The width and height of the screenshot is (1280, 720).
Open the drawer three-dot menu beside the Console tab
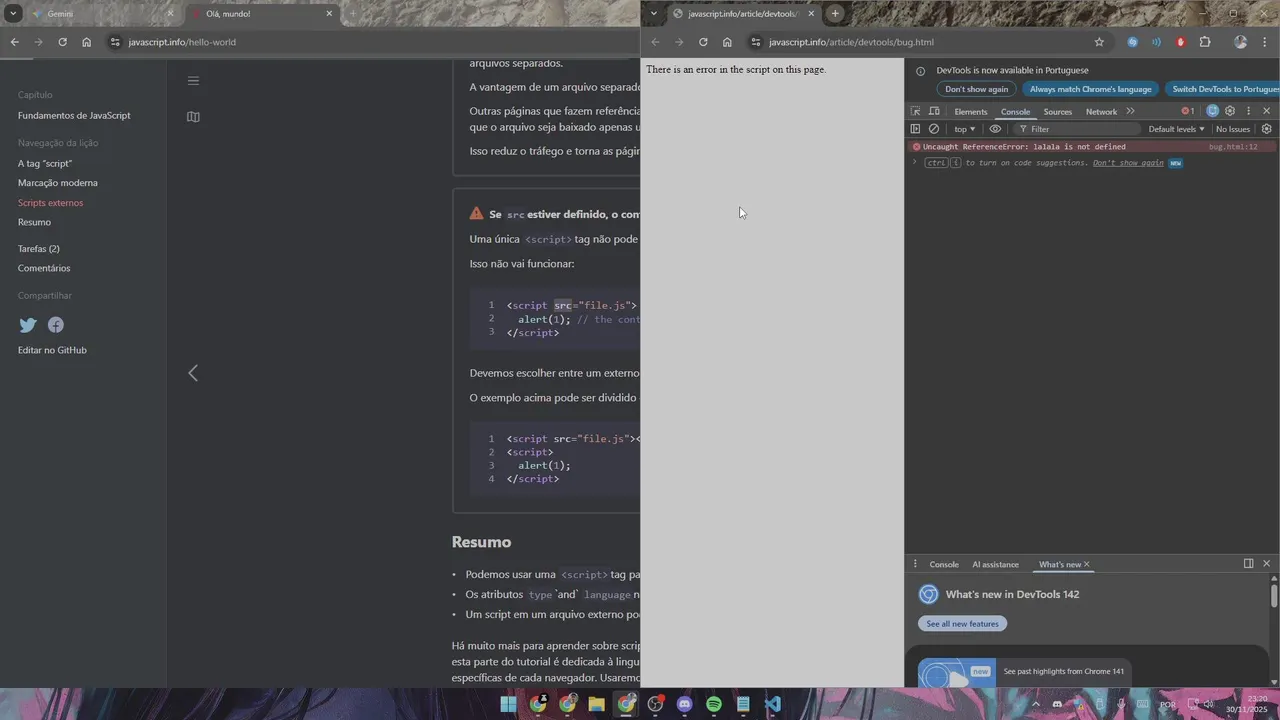coord(915,564)
